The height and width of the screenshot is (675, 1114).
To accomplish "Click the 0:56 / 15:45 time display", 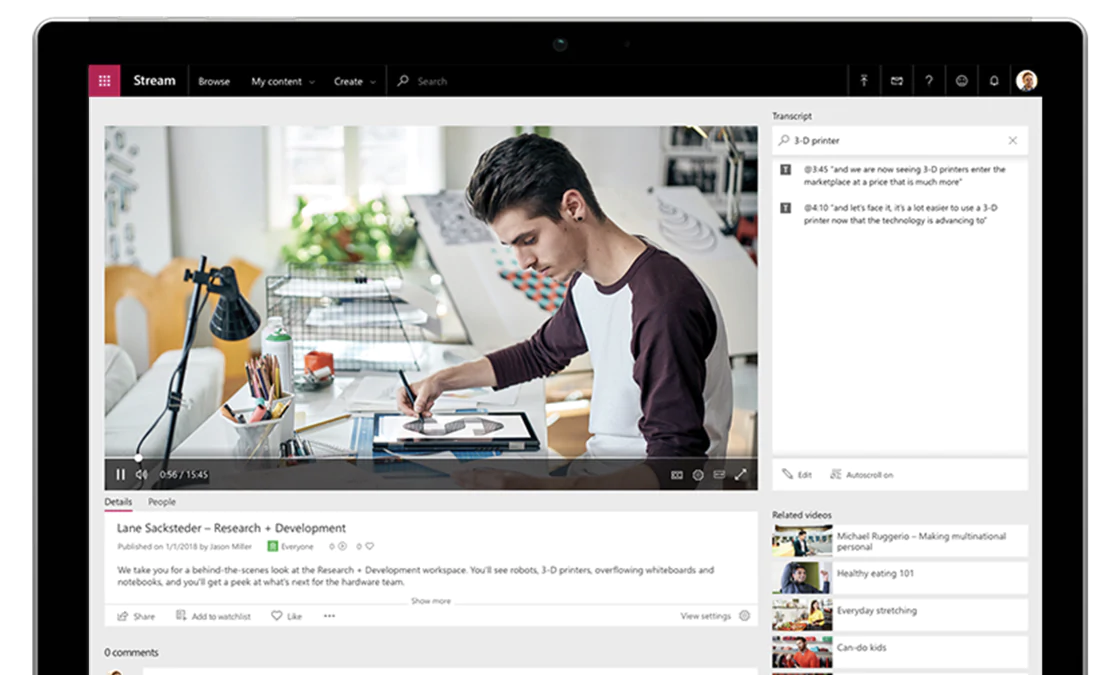I will point(183,475).
